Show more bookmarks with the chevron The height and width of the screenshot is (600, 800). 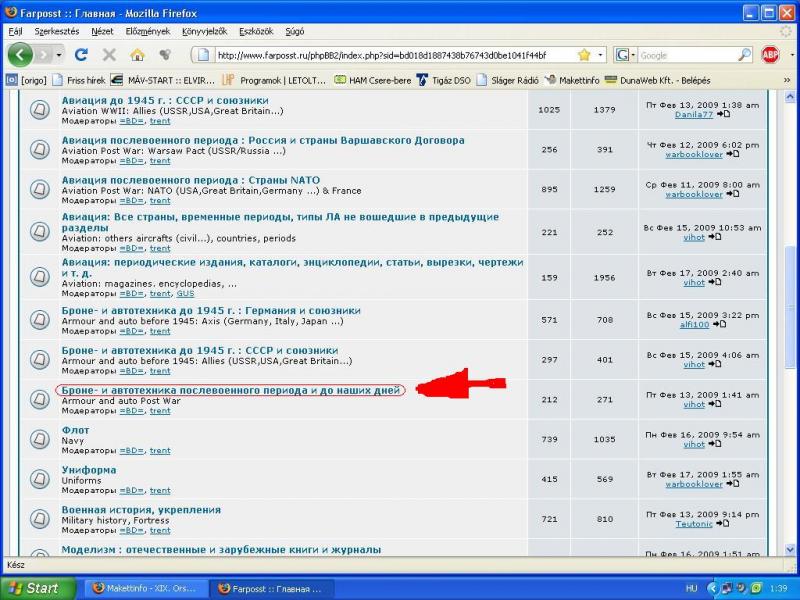click(786, 80)
